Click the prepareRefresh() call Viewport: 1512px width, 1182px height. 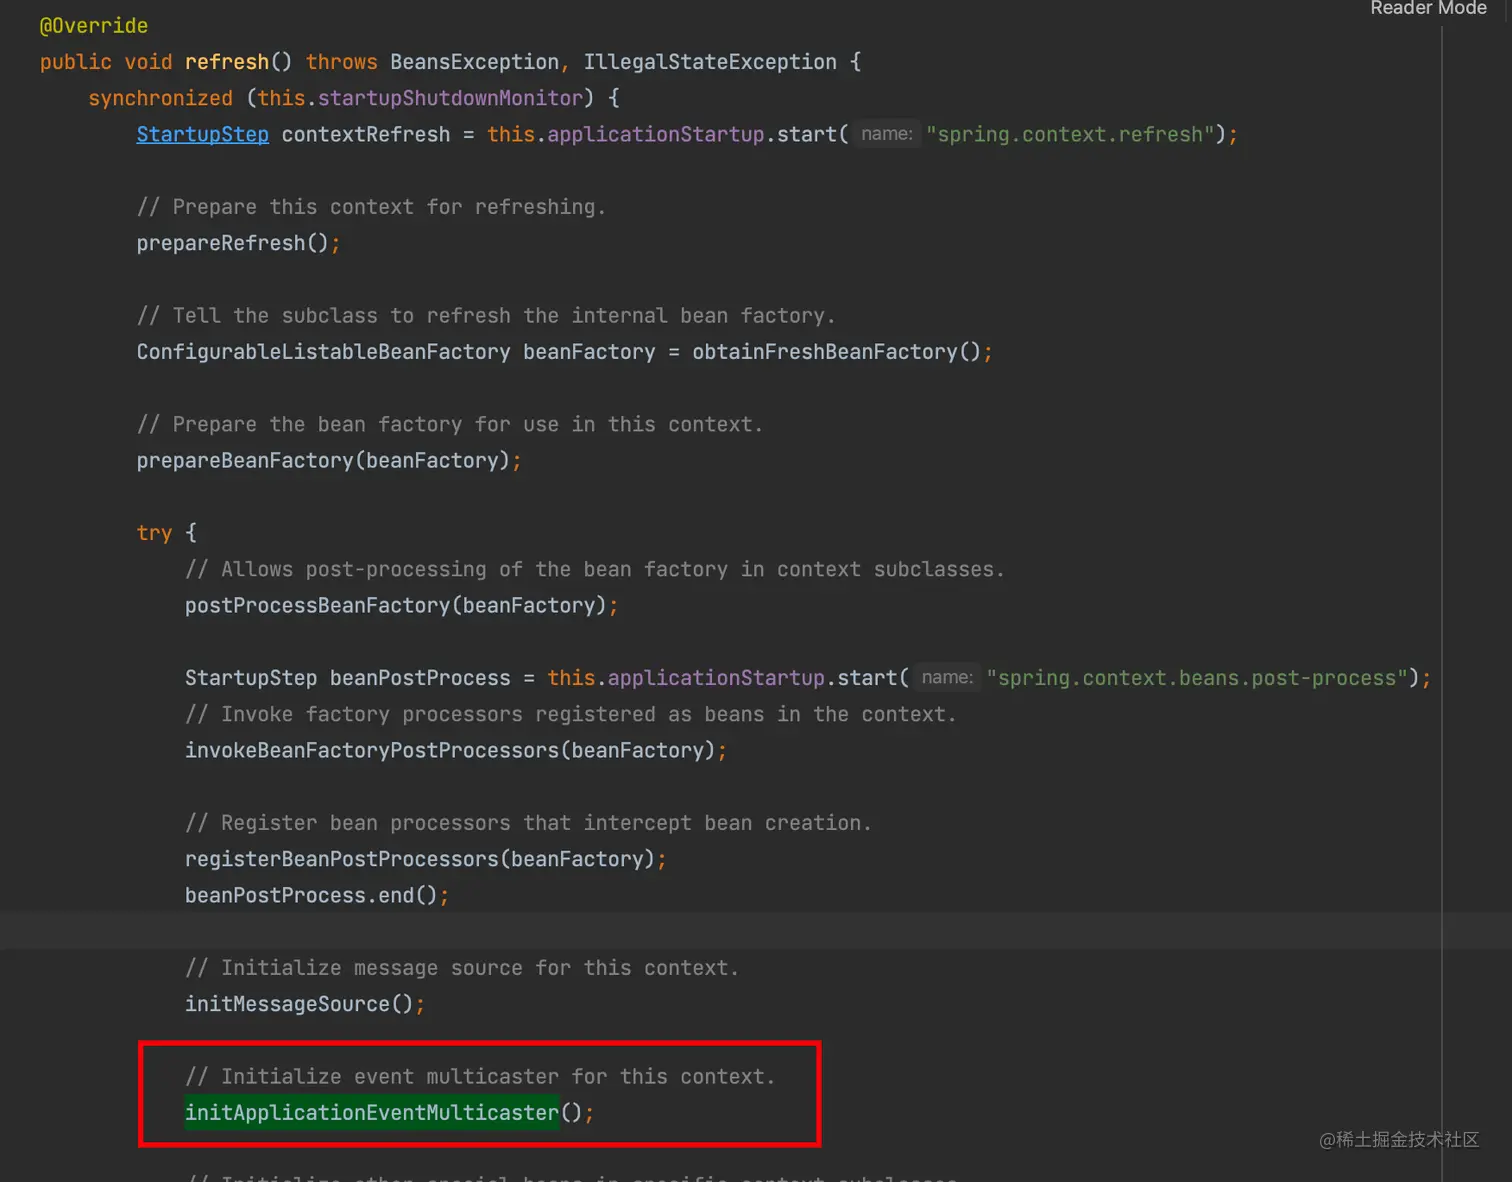click(x=233, y=243)
